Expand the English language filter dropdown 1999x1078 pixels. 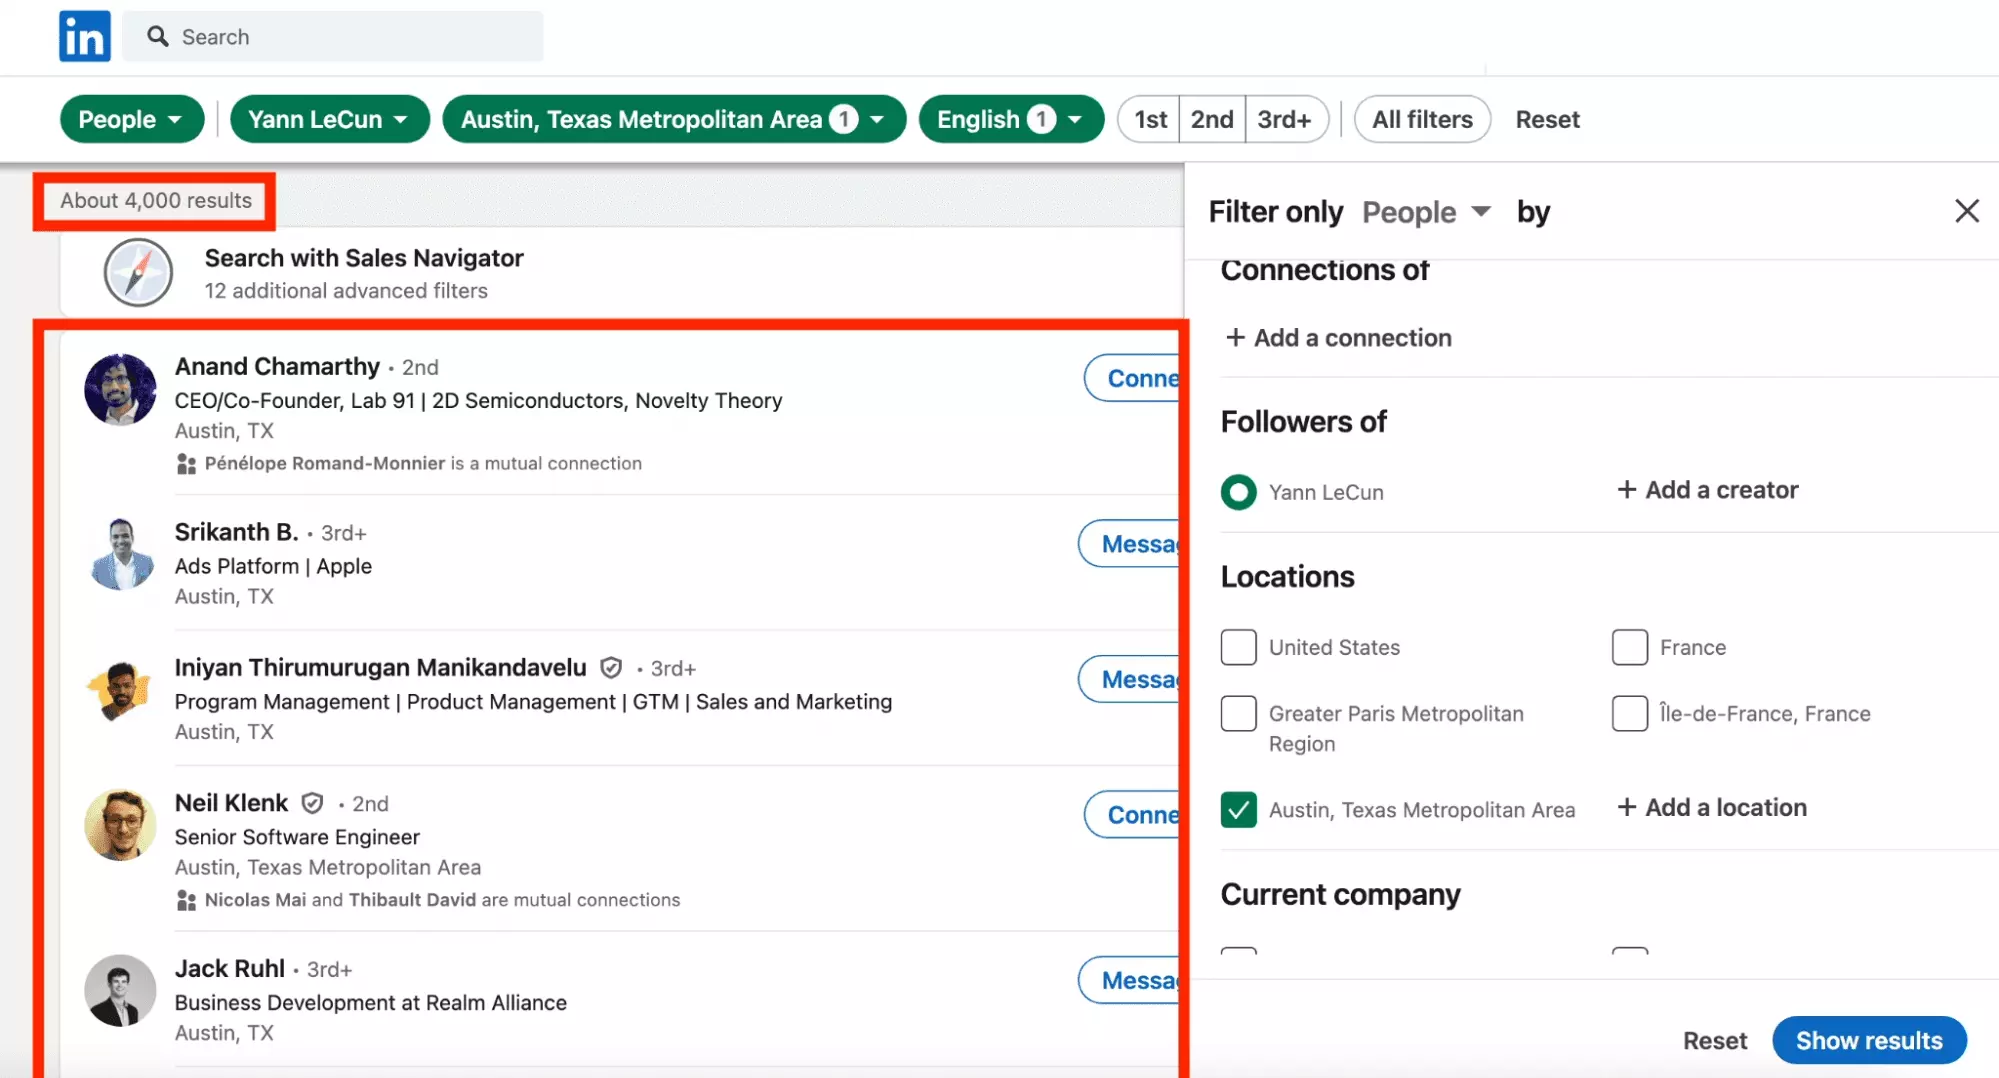point(1011,119)
